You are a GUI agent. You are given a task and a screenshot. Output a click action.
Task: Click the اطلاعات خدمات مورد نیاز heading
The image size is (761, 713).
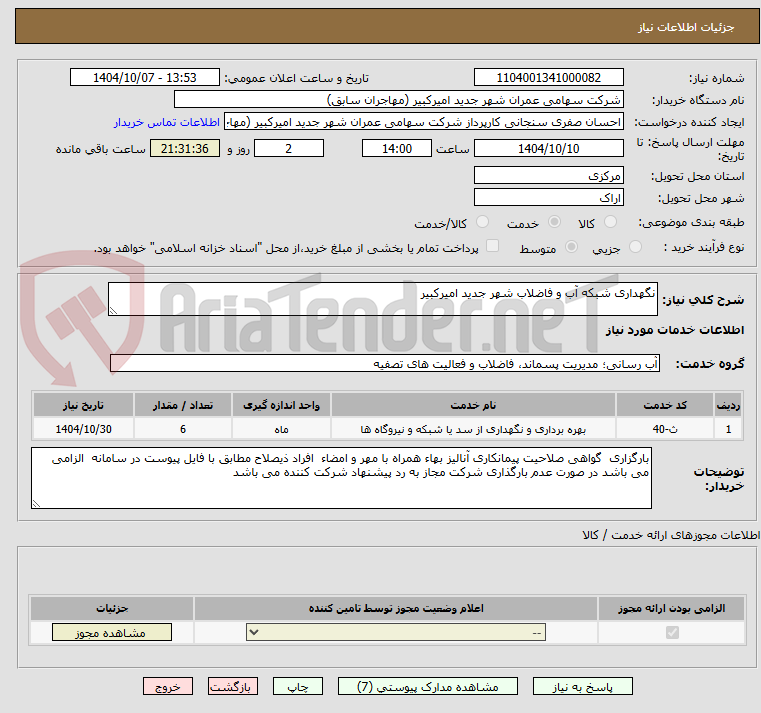[675, 330]
